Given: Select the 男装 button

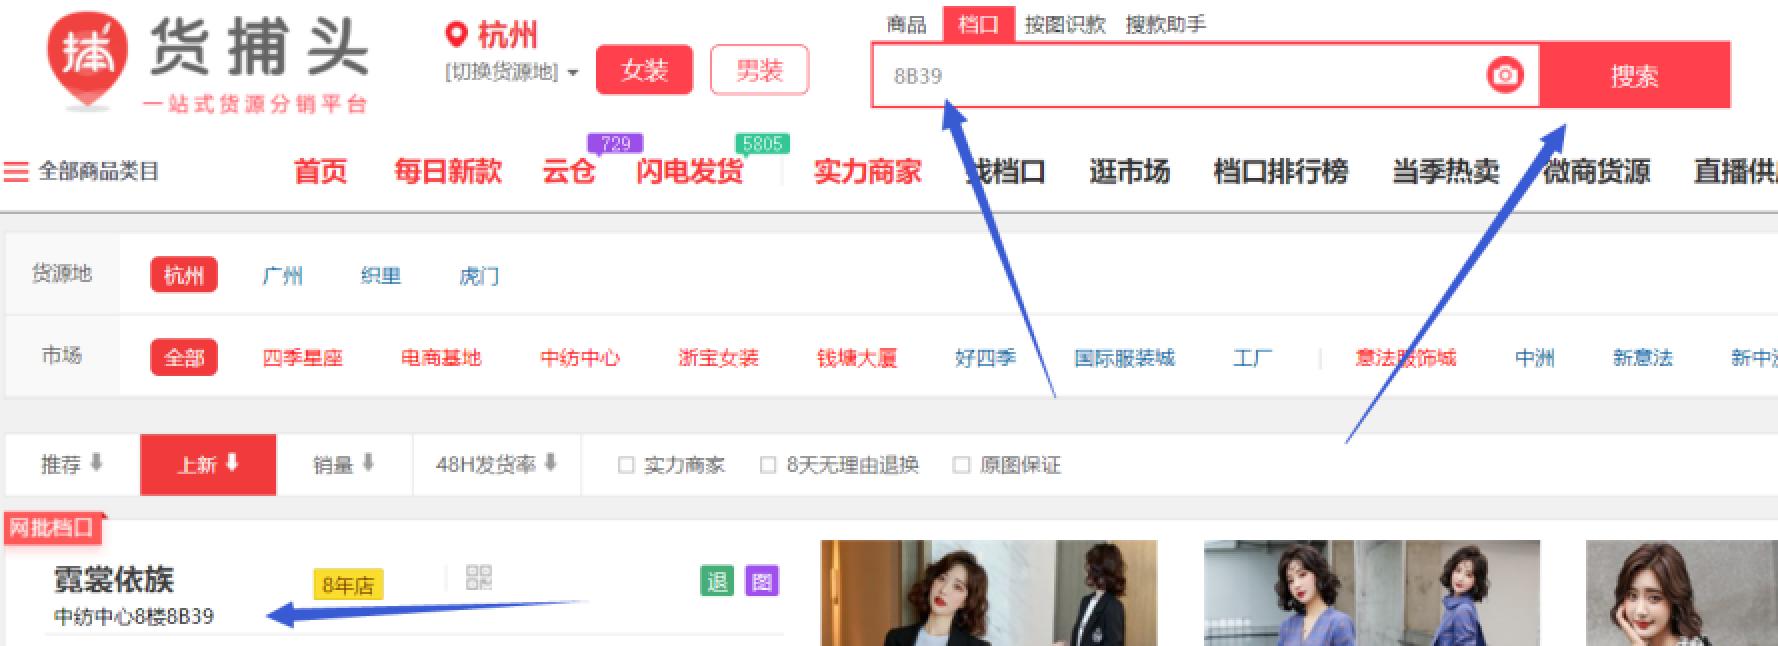Looking at the screenshot, I should pos(759,70).
